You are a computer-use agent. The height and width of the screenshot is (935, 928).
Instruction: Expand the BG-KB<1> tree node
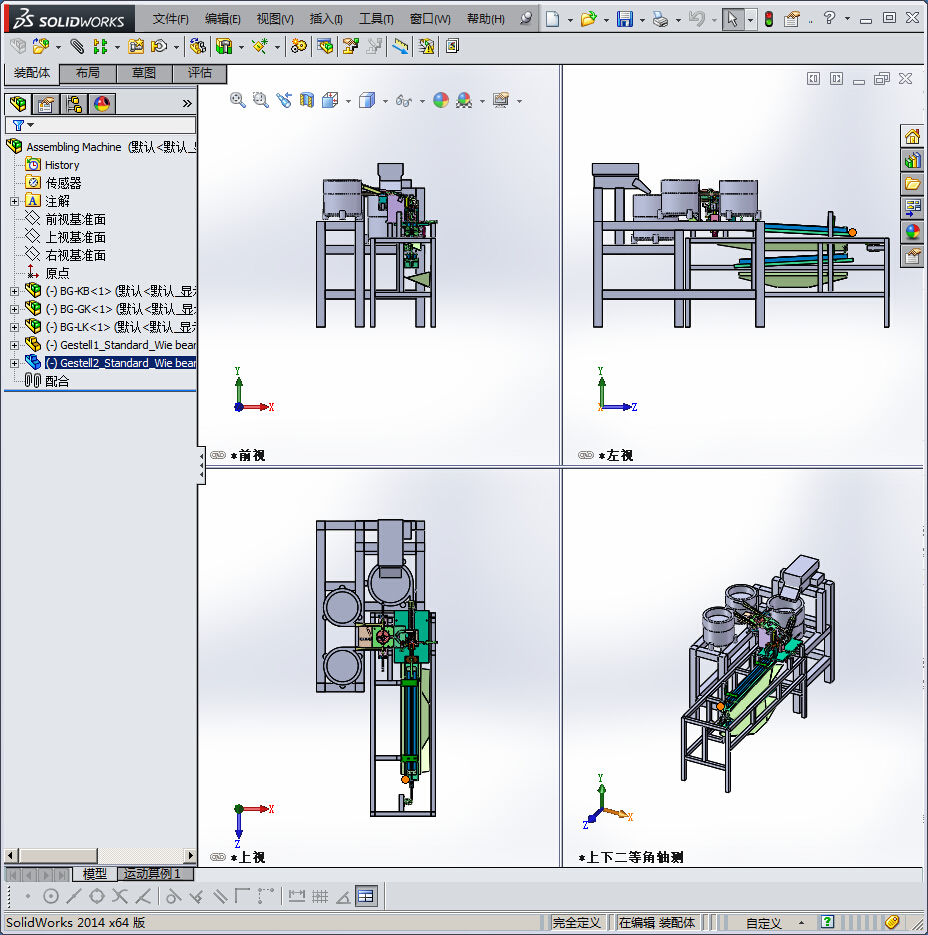(14, 291)
